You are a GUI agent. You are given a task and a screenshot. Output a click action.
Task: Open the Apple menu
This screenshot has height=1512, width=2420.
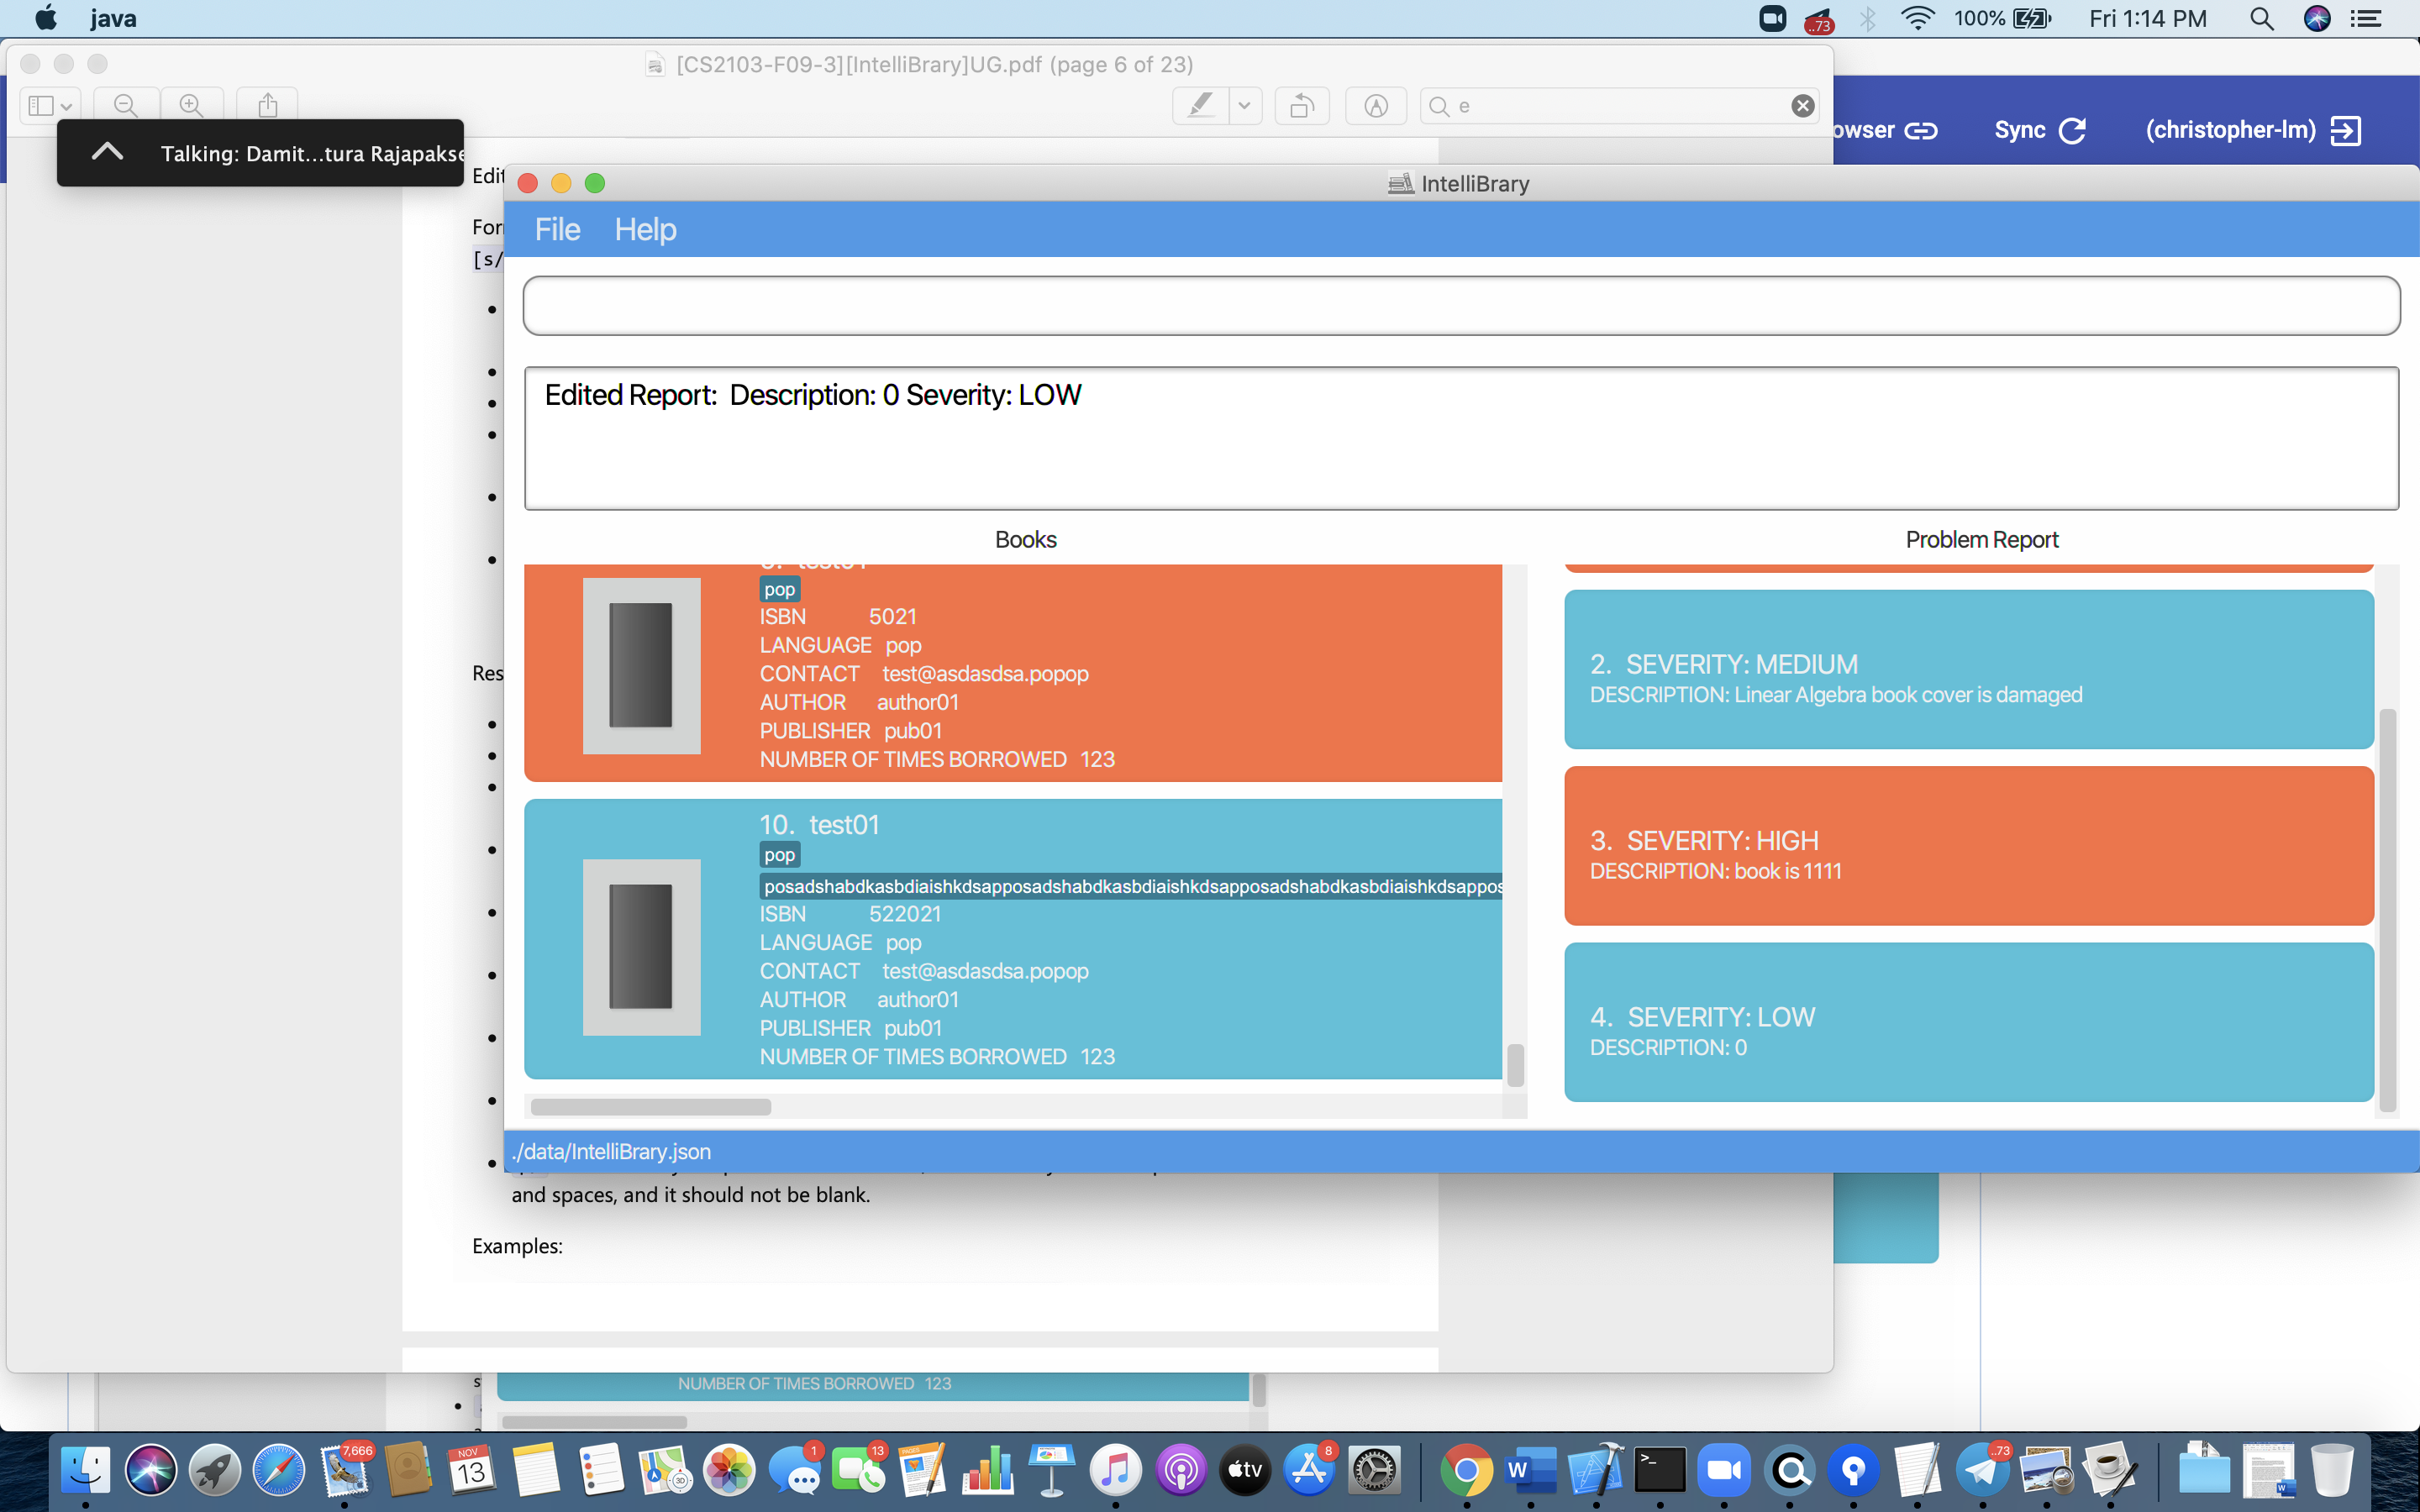pos(46,18)
